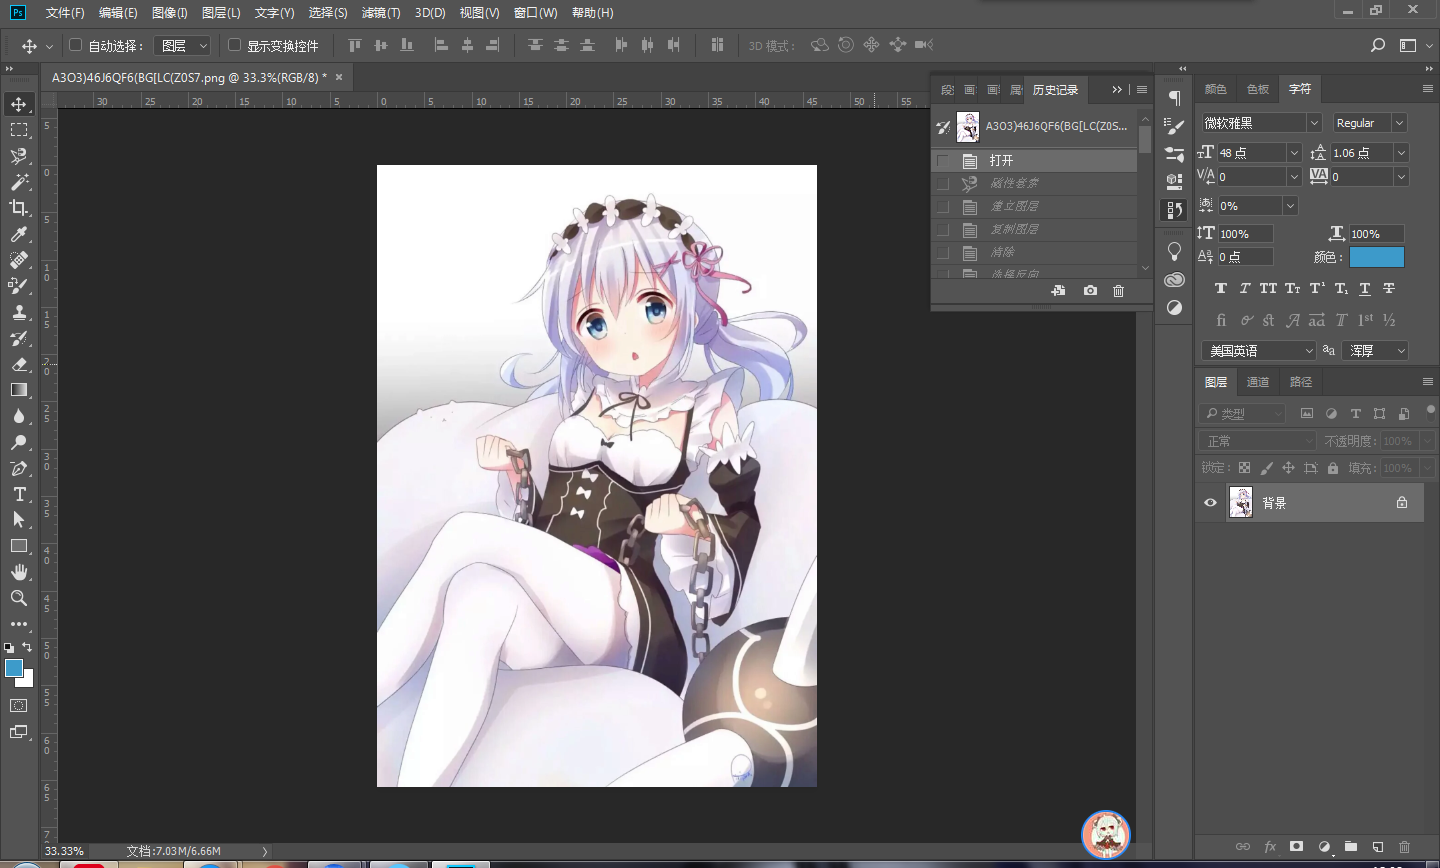Screen dimensions: 1440x868
Task: Select the Magic Wand tool
Action: pyautogui.click(x=19, y=182)
